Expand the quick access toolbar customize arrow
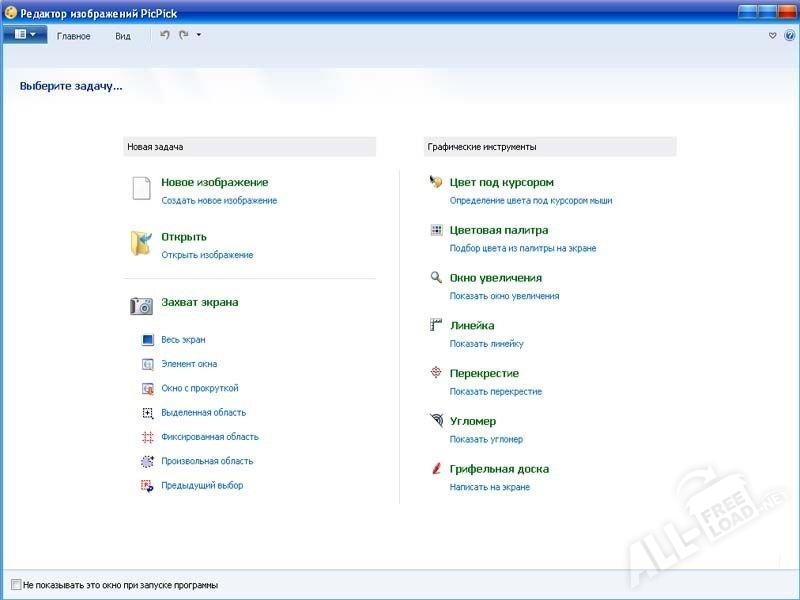The width and height of the screenshot is (800, 600). click(x=199, y=35)
